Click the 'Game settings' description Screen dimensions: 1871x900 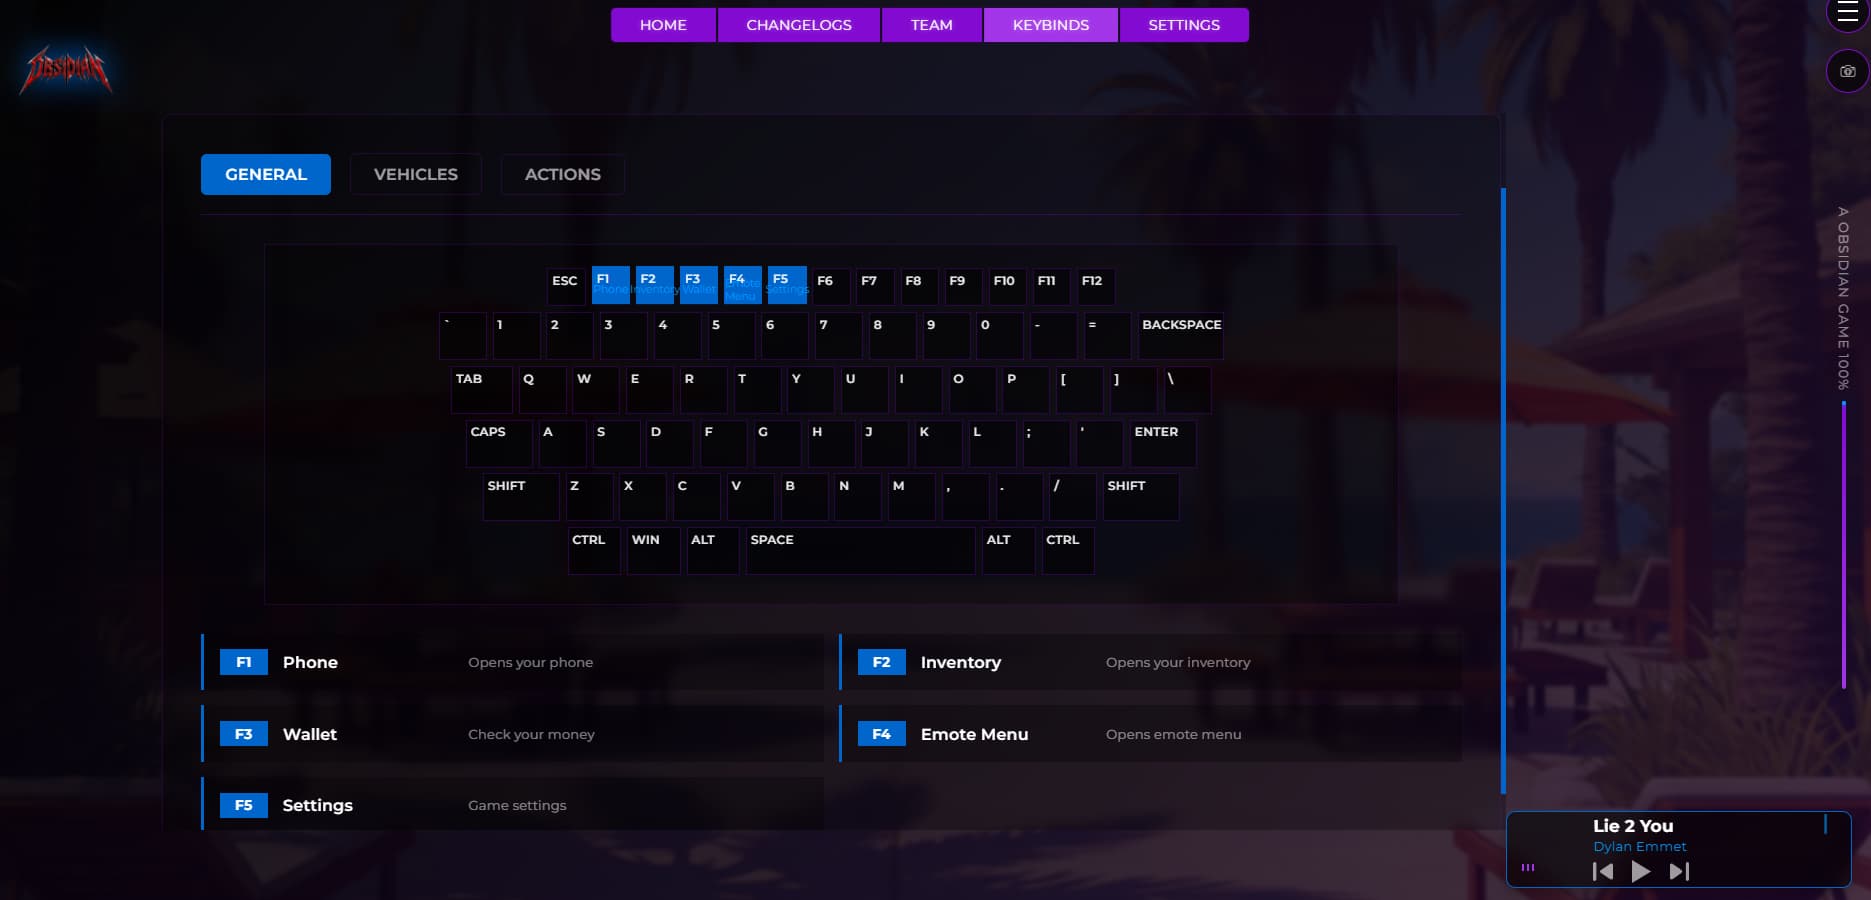pyautogui.click(x=517, y=805)
